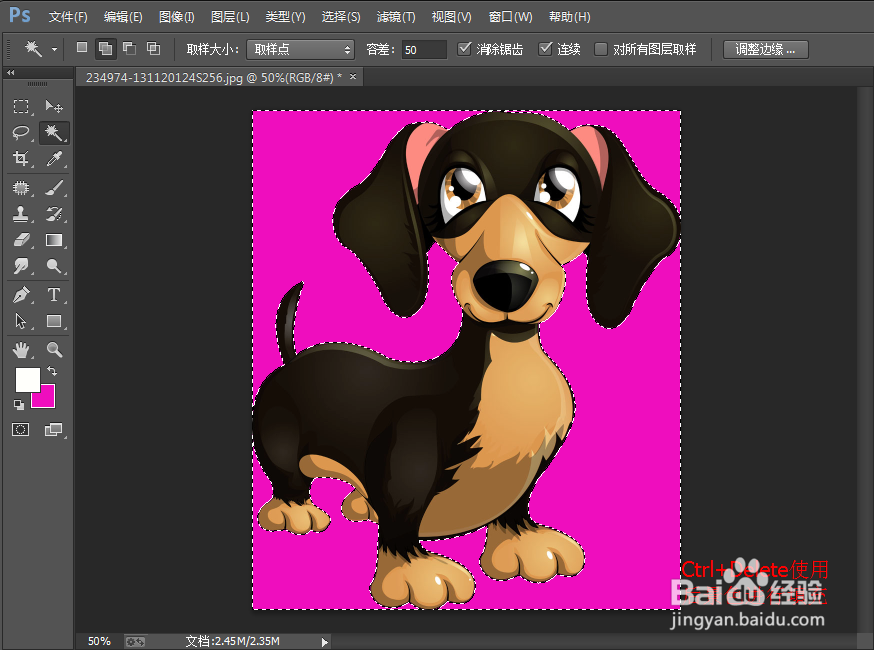Click the tolerance (容差) value field
Viewport: 874px width, 650px height.
click(x=424, y=50)
